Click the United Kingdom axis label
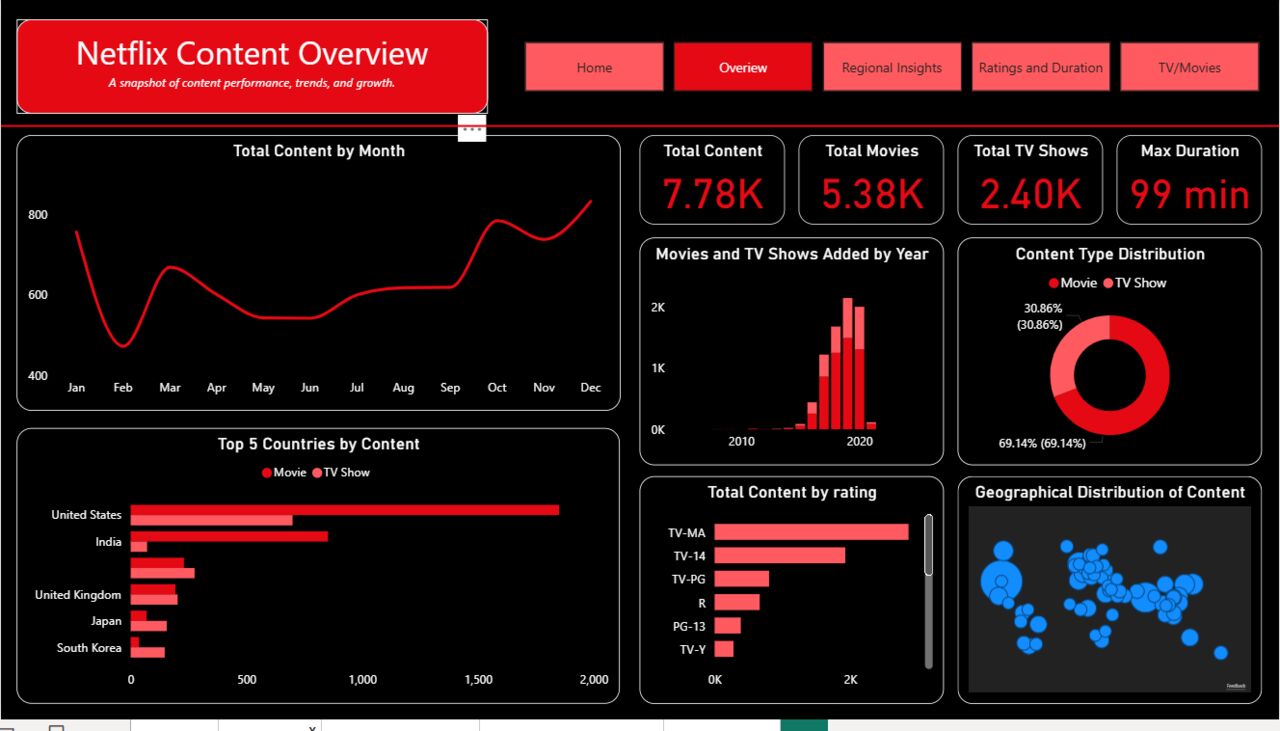Viewport: 1280px width, 731px height. coord(78,595)
